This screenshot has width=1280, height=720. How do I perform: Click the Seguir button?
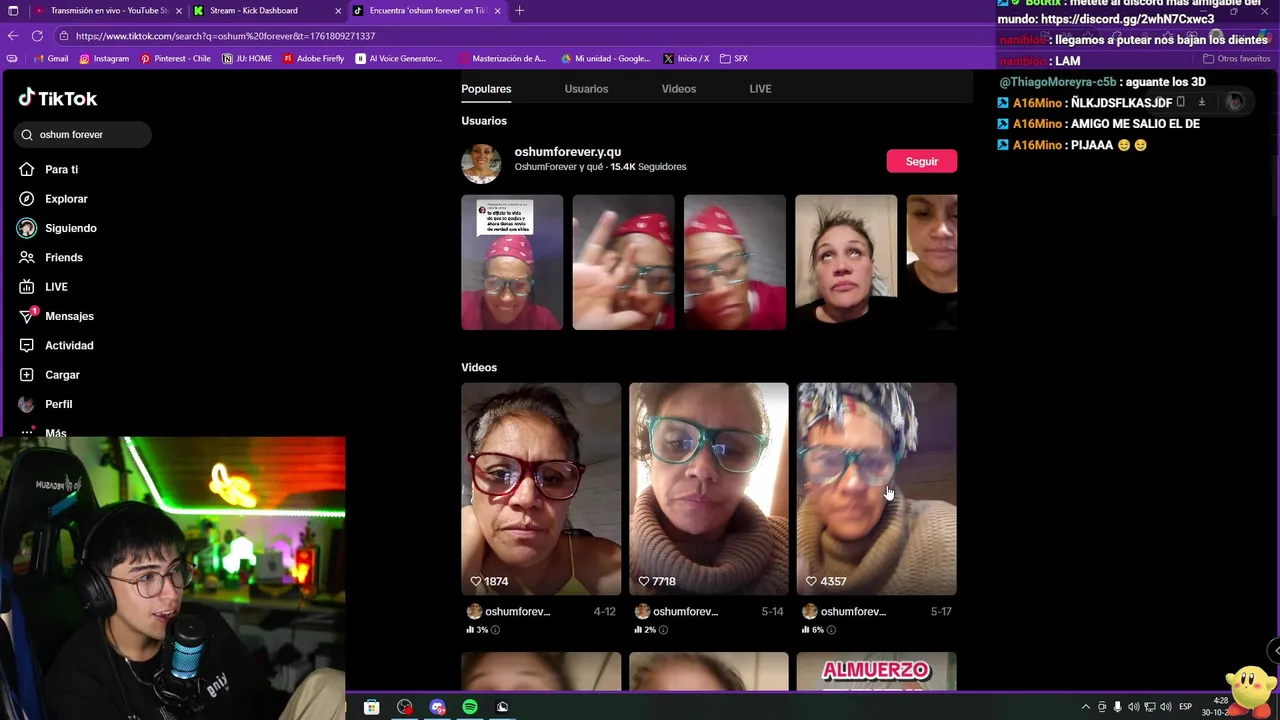(921, 161)
